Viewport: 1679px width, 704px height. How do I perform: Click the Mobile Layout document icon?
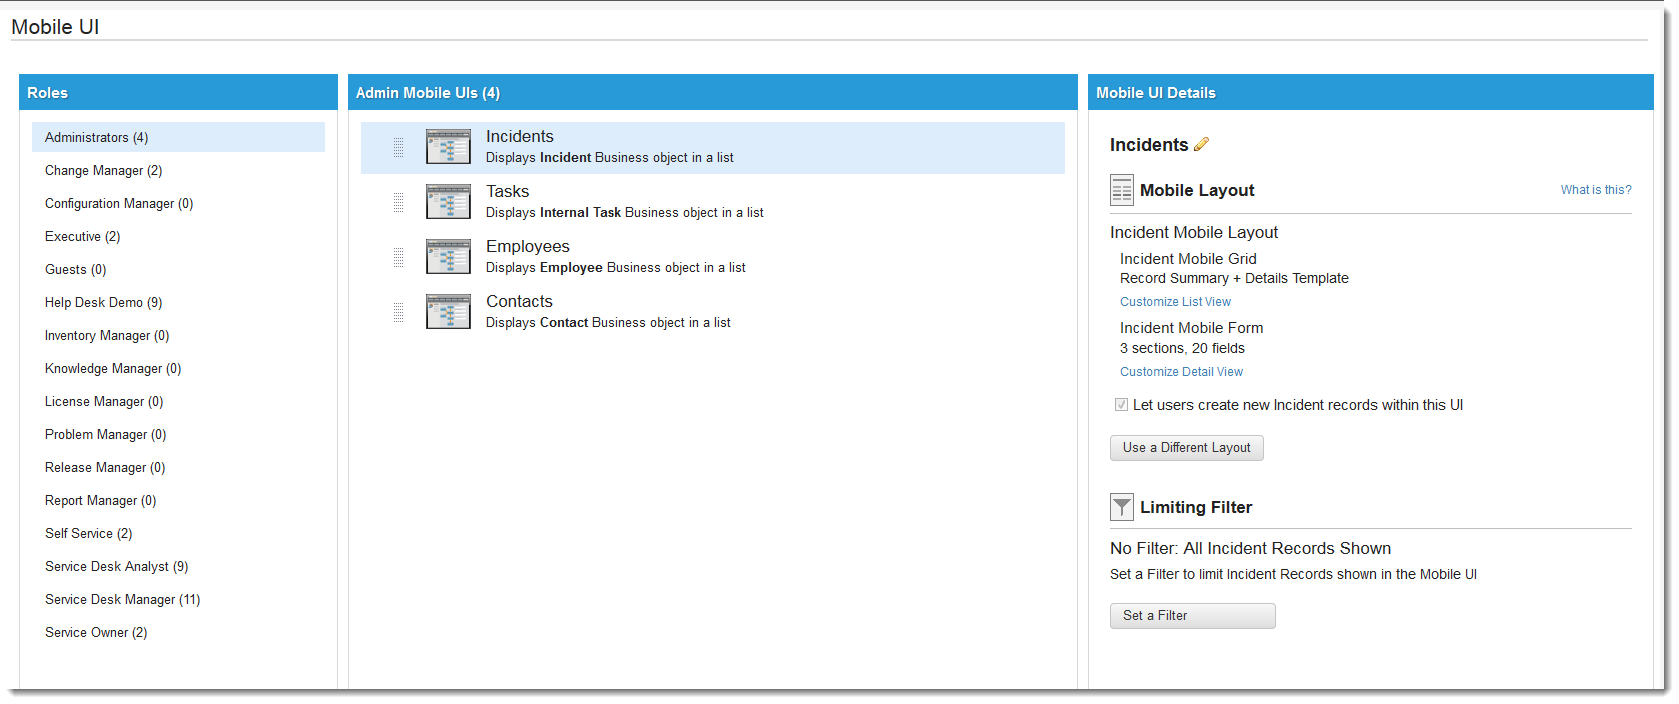(1122, 190)
